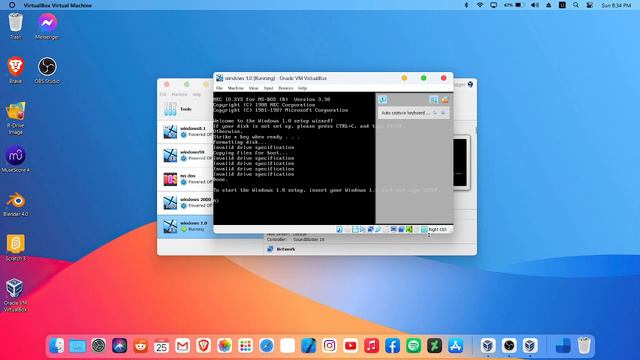Image resolution: width=640 pixels, height=360 pixels.
Task: Click VirtualBox Virtual Machine app menu
Action: click(58, 5)
